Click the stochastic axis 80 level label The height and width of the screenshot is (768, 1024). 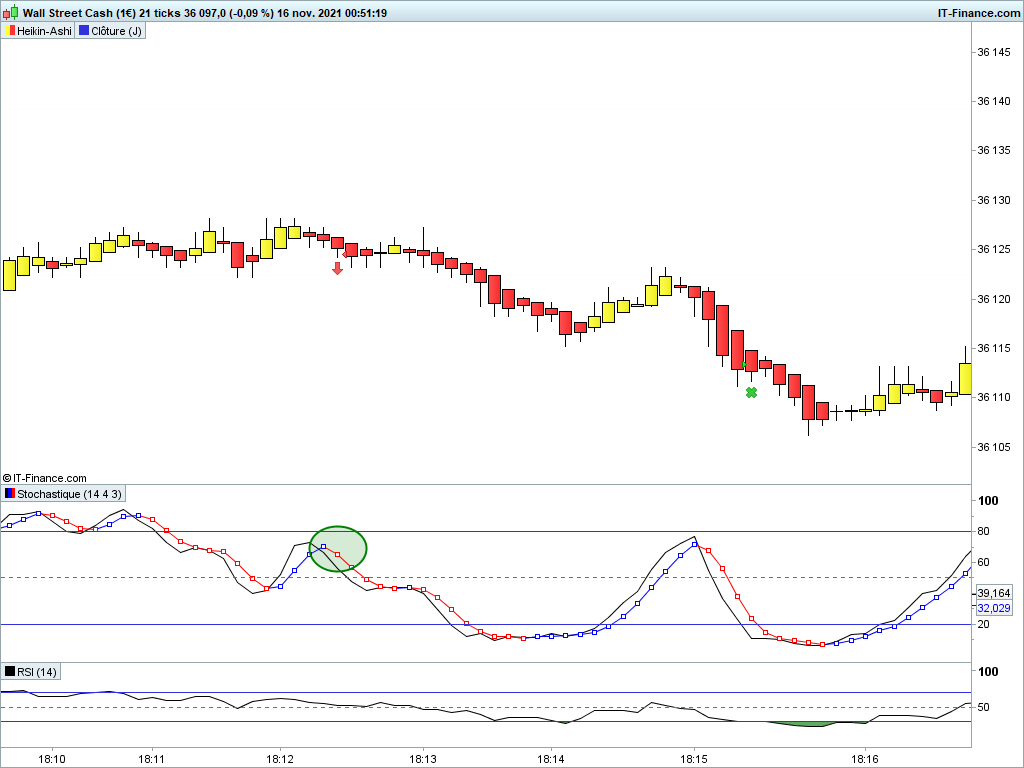pos(983,531)
